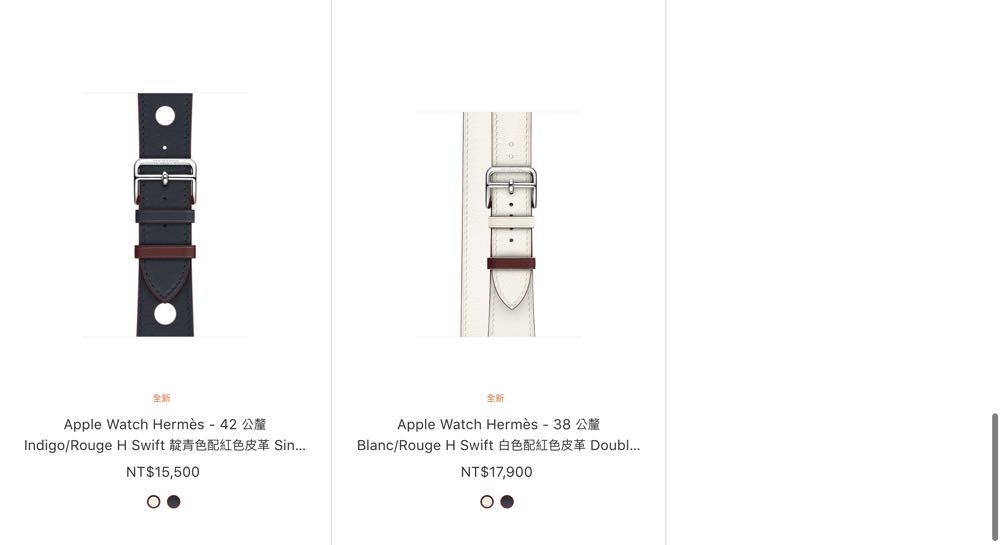Viewport: 1000px width, 545px height.
Task: Click the 'Apple Watch Hermès - 42 公釐' title
Action: coord(165,425)
